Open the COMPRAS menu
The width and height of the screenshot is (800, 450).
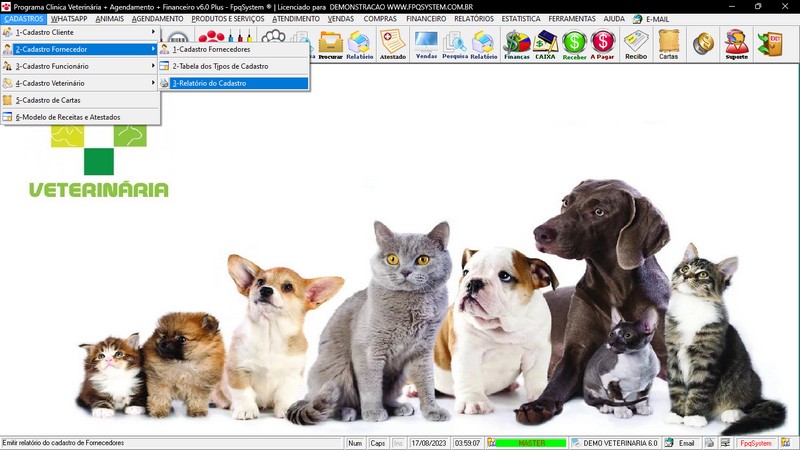tap(380, 19)
